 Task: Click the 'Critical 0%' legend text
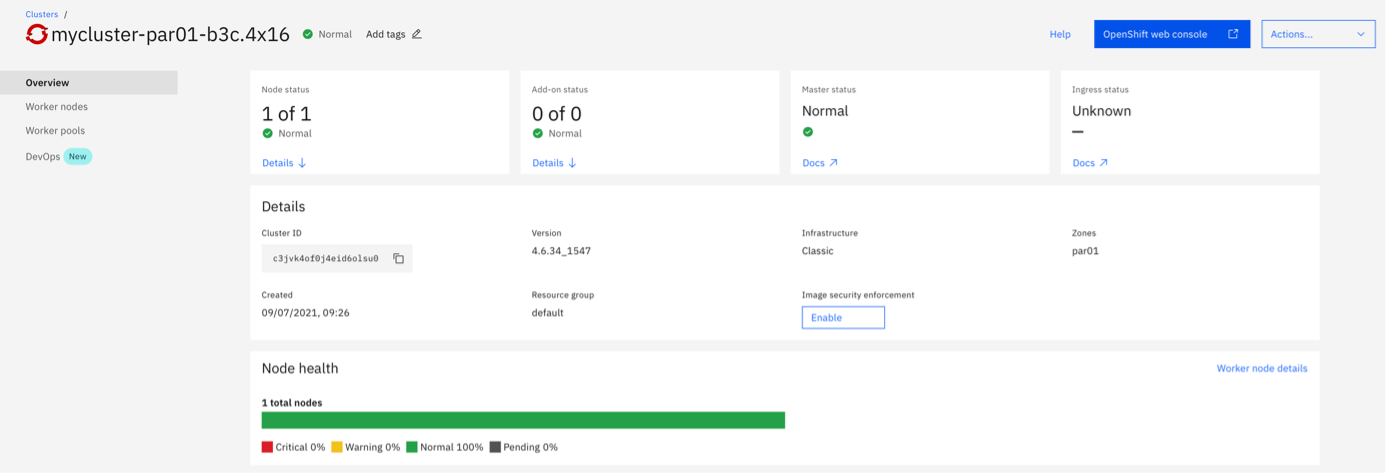click(300, 447)
